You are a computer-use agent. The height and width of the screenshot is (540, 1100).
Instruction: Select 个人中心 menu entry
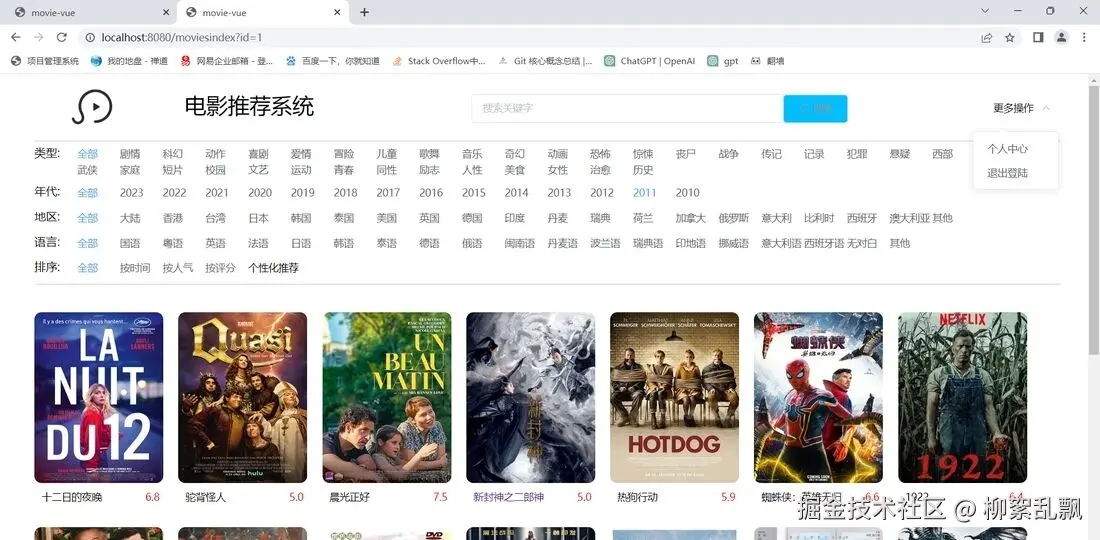(1007, 149)
